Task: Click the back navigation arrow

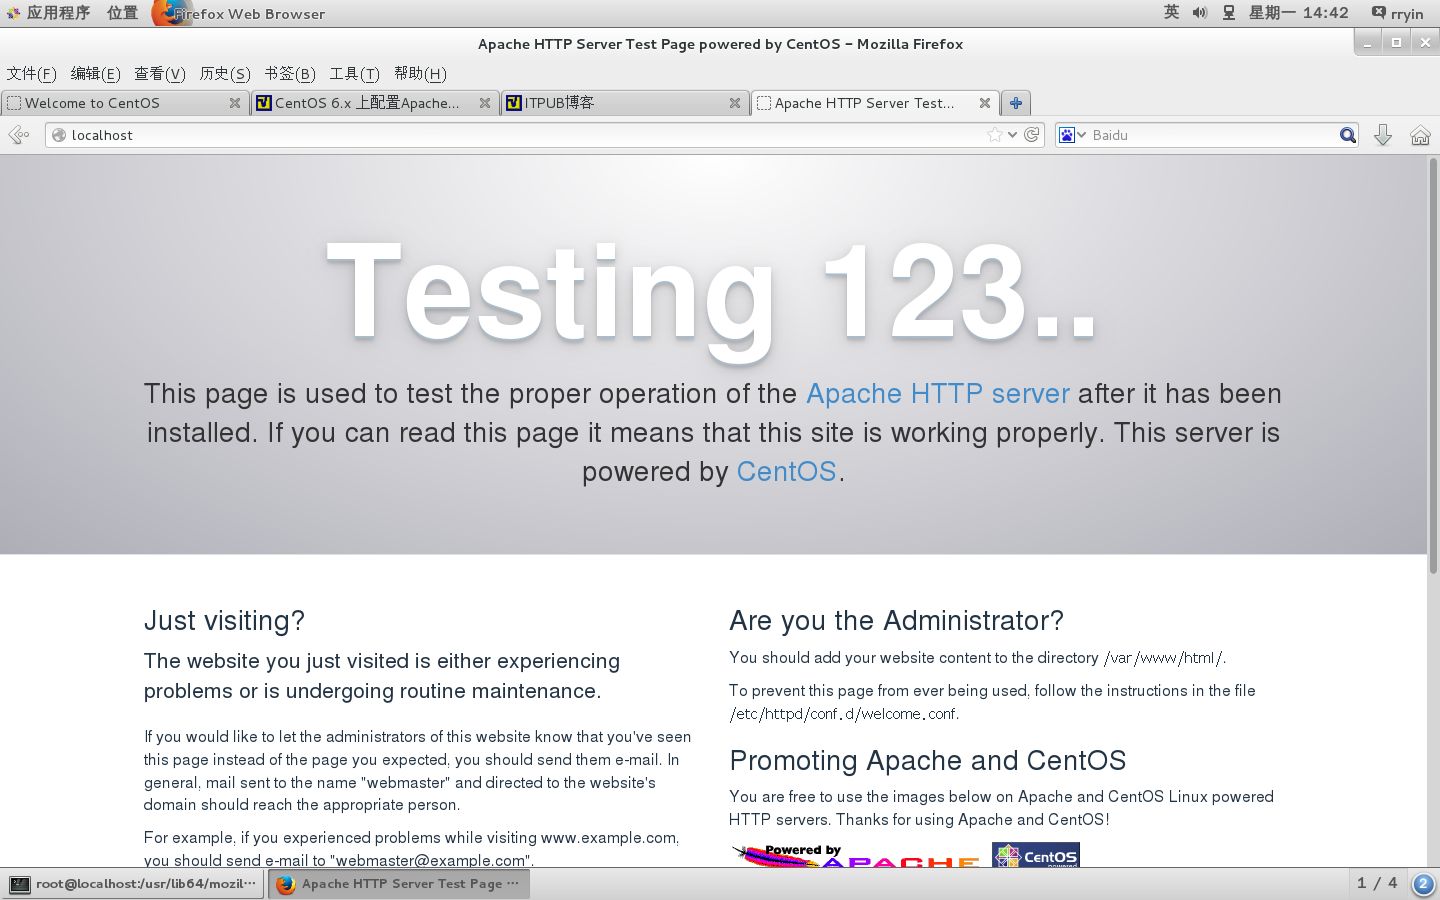Action: click(18, 135)
